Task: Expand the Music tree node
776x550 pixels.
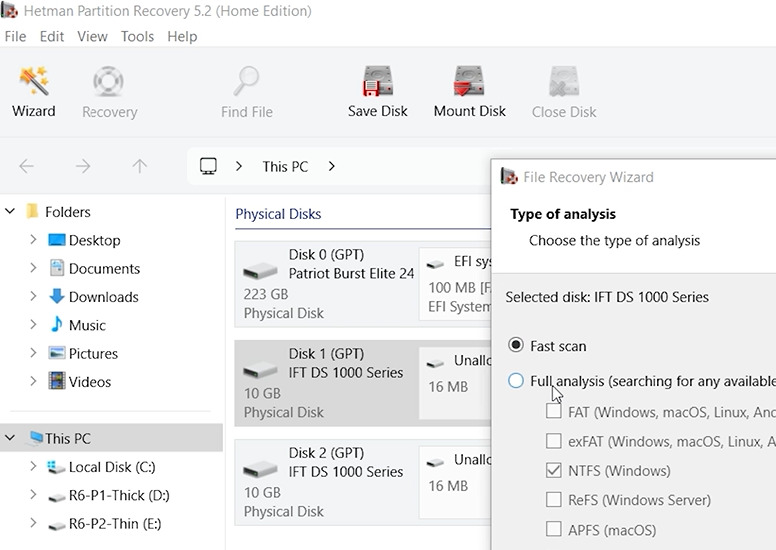Action: (33, 324)
